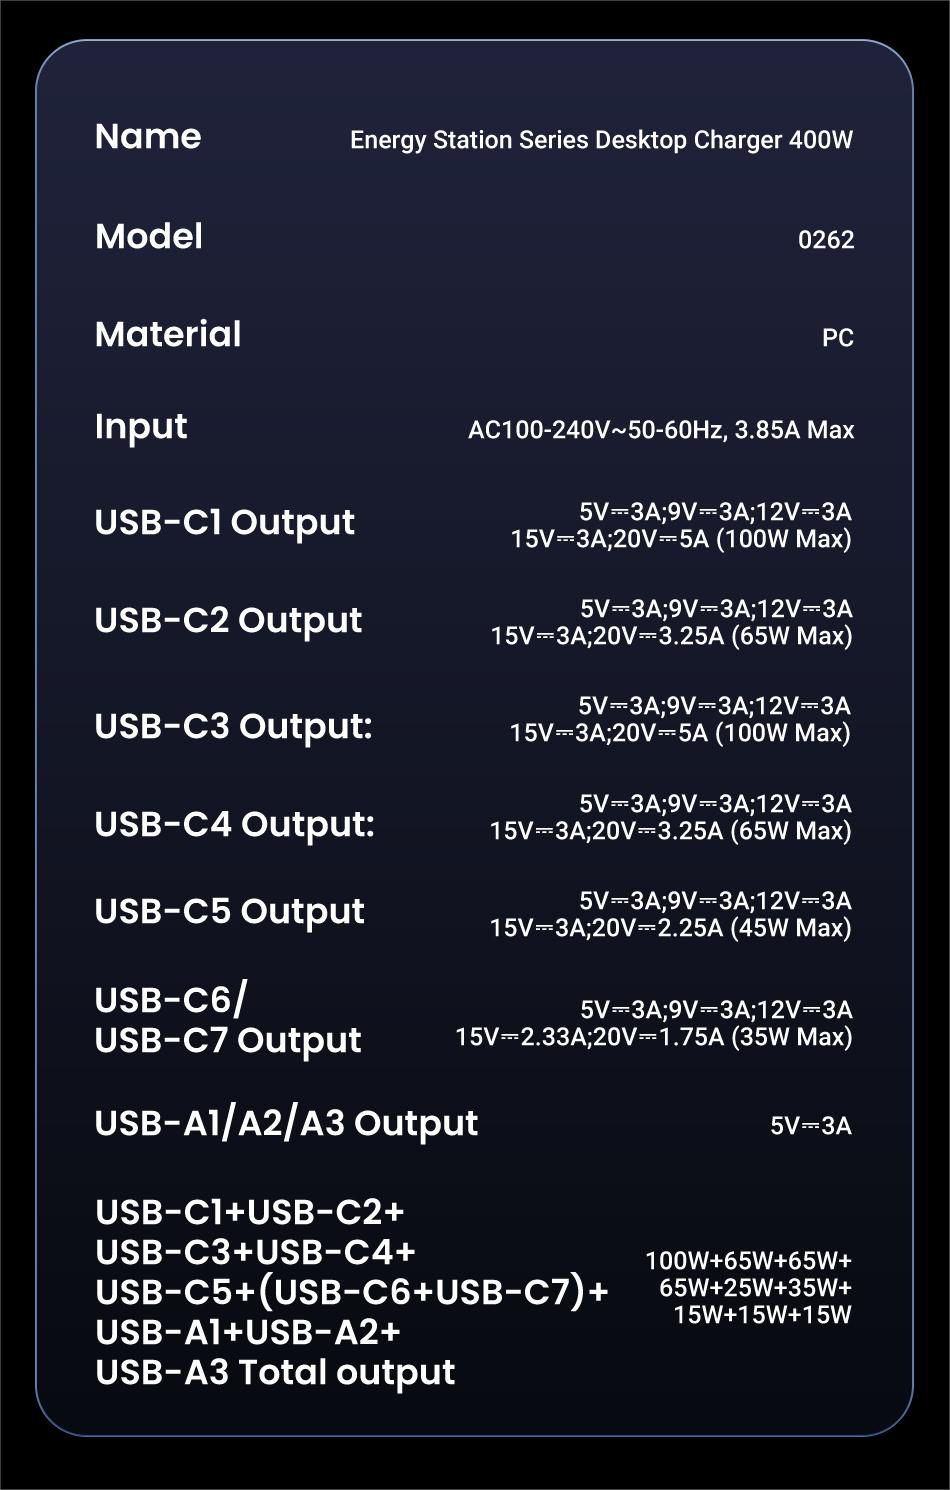Click the Input label
950x1490 pixels.
coord(141,427)
